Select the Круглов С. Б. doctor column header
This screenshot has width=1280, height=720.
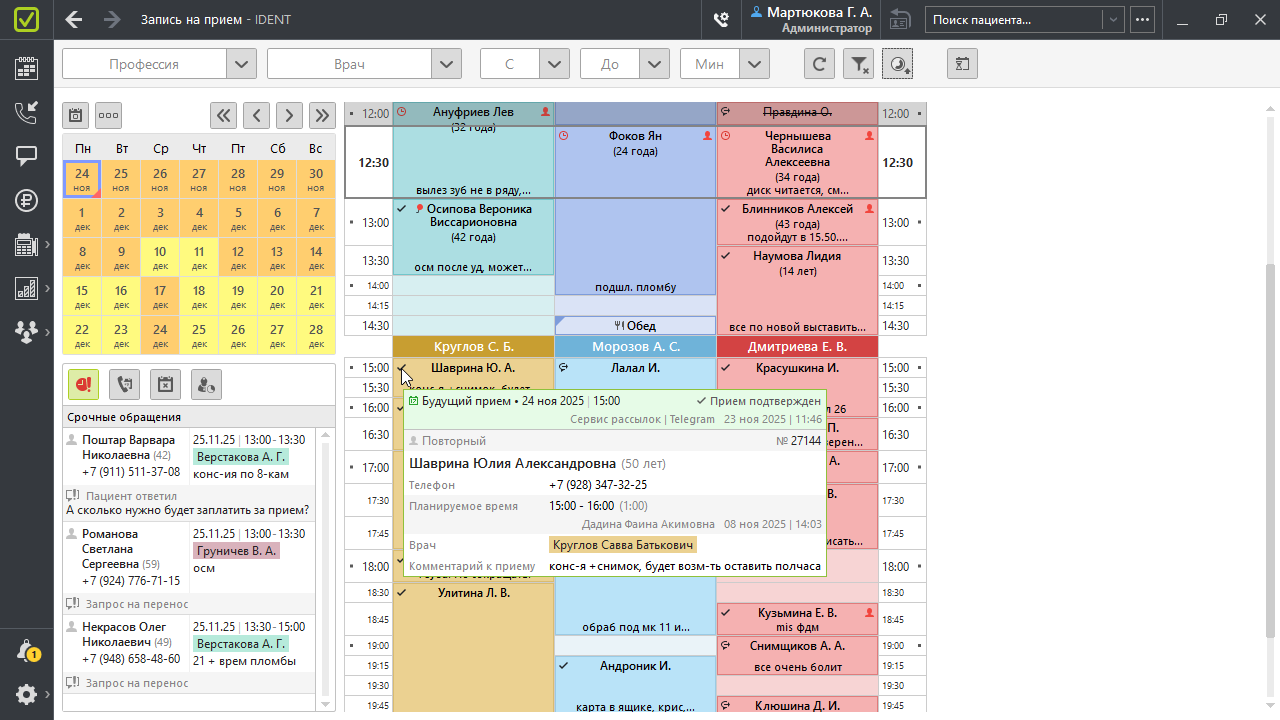point(473,347)
